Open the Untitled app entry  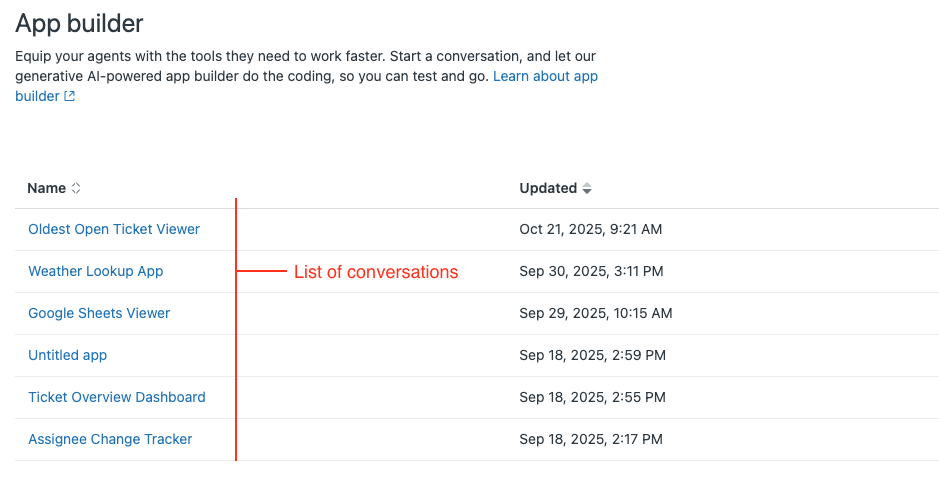click(x=67, y=355)
